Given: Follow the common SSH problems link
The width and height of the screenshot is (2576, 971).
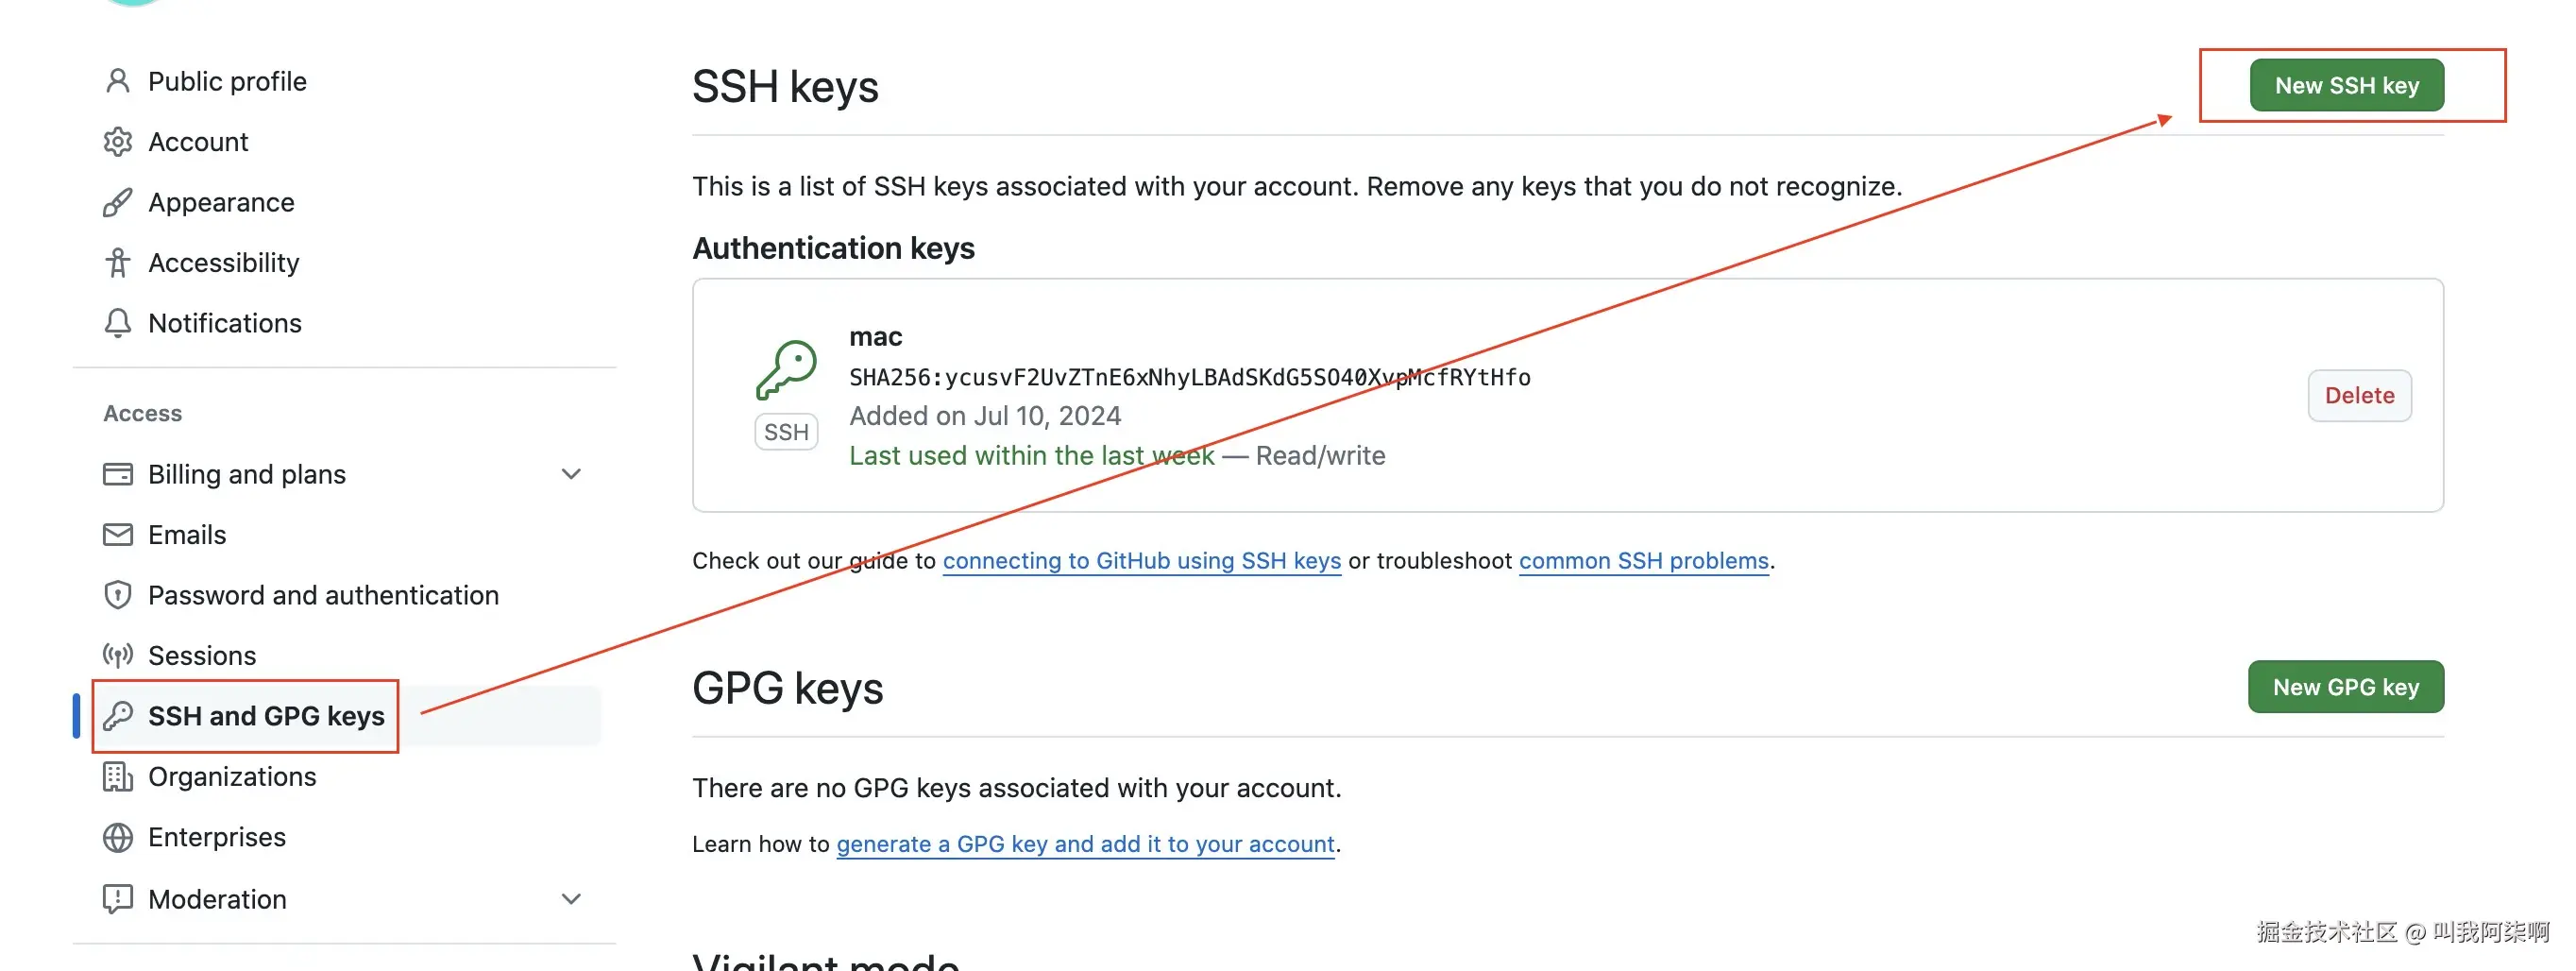Looking at the screenshot, I should [1643, 561].
